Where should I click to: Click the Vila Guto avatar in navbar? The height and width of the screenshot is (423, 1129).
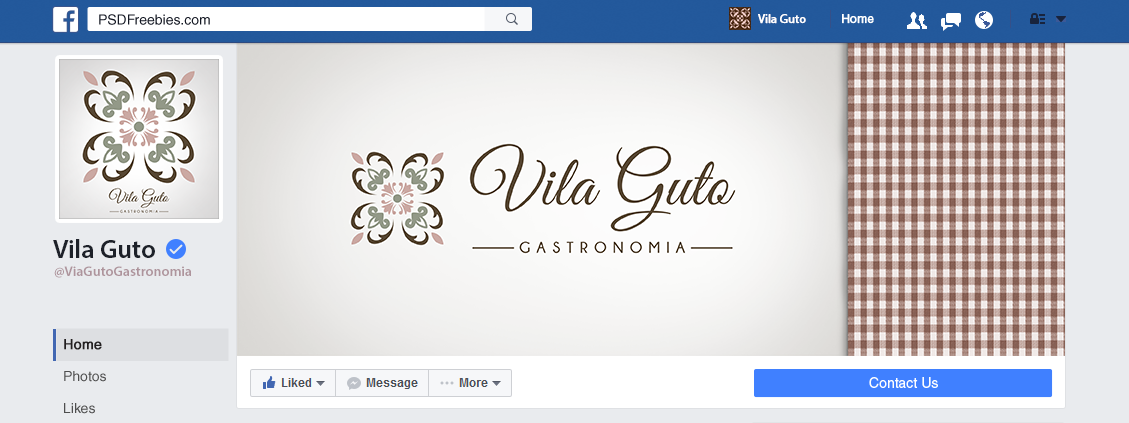pos(739,19)
